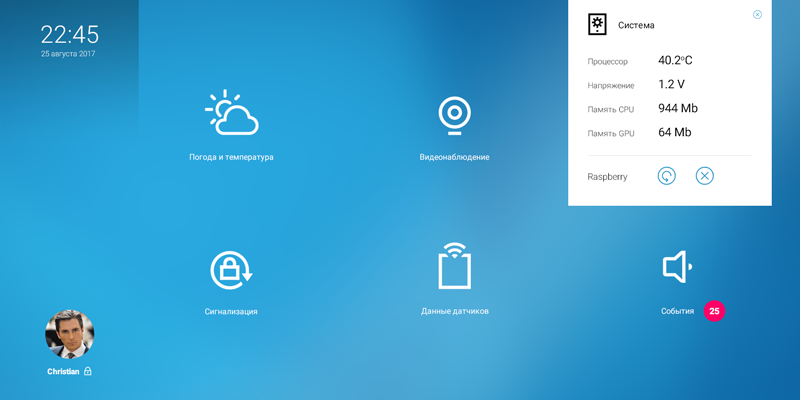Viewport: 800px width, 400px height.
Task: Click the Christian username text
Action: click(x=63, y=371)
